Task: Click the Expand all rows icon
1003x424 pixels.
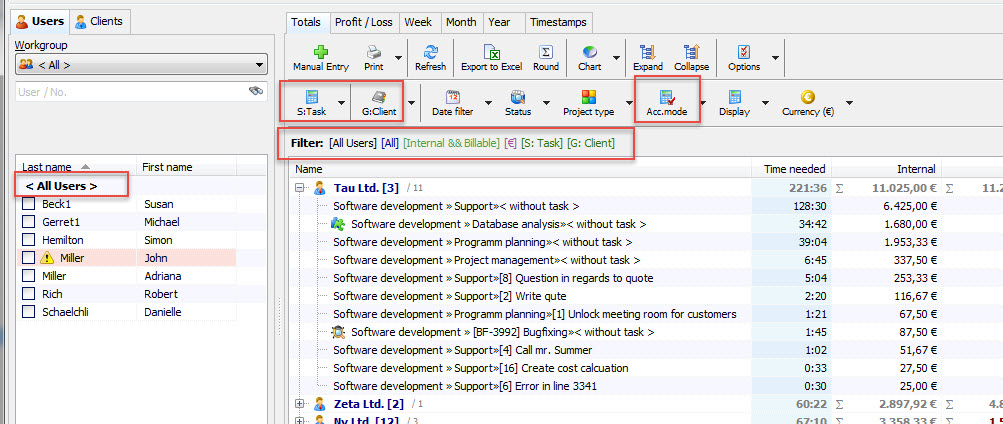Action: (x=647, y=52)
